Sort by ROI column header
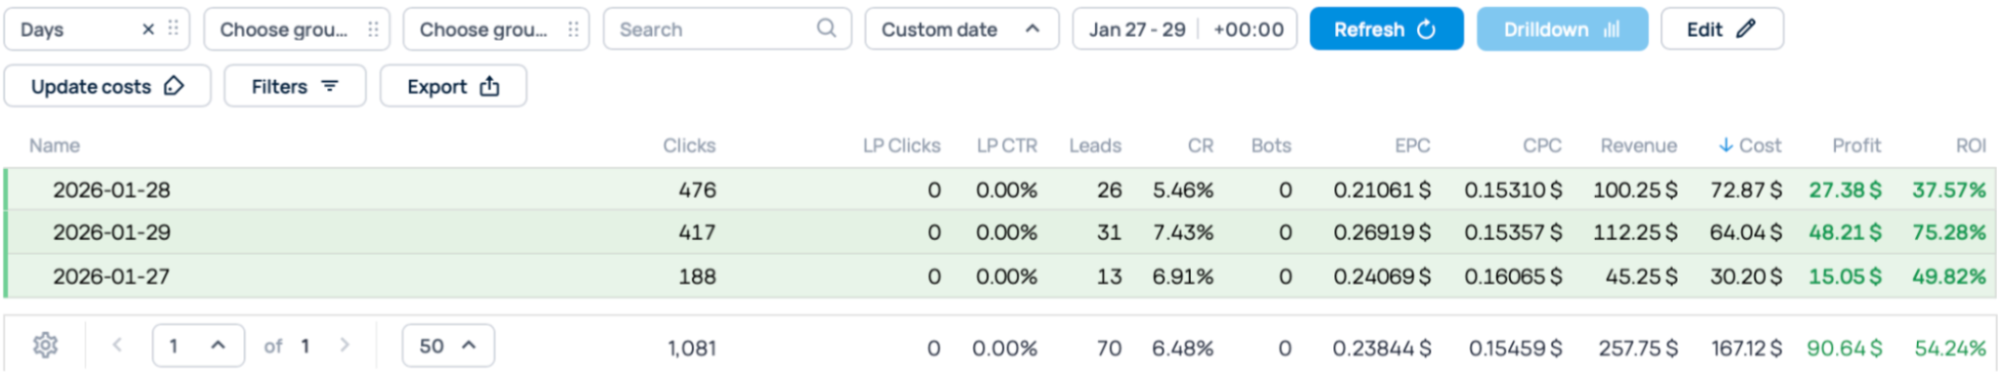The height and width of the screenshot is (380, 1999). tap(1971, 146)
